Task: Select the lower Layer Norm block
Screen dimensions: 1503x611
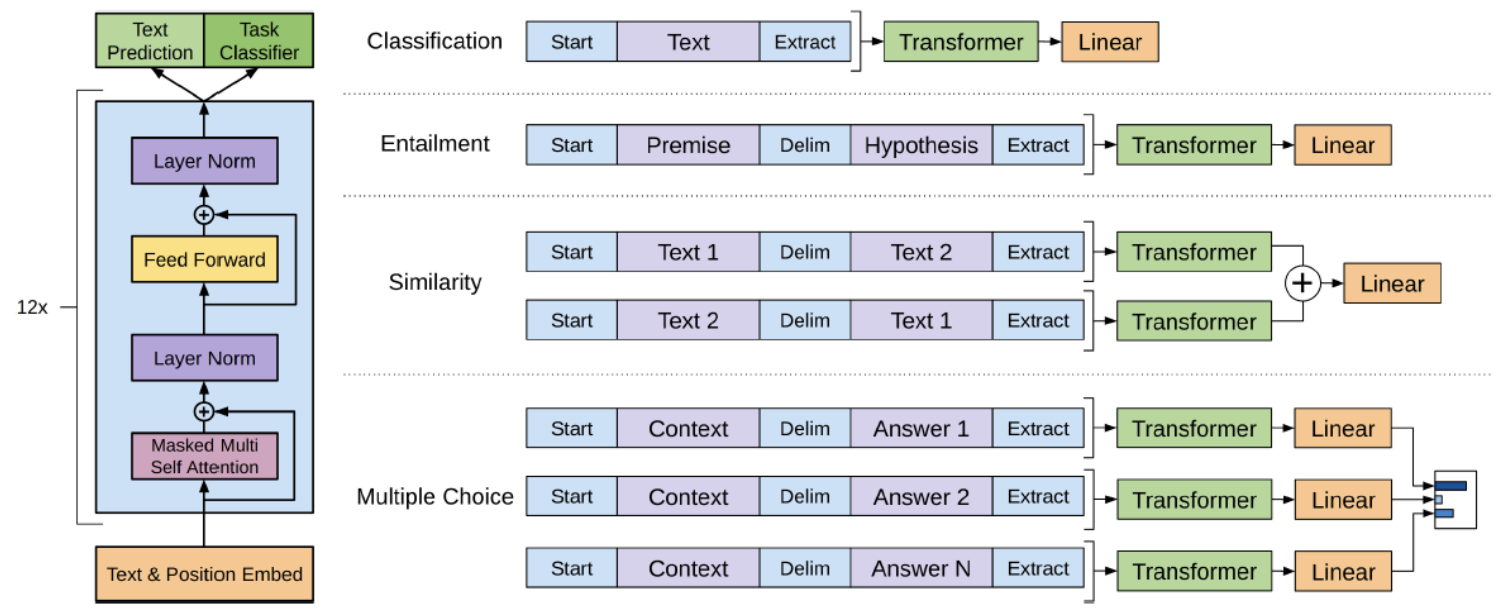Action: (x=204, y=358)
